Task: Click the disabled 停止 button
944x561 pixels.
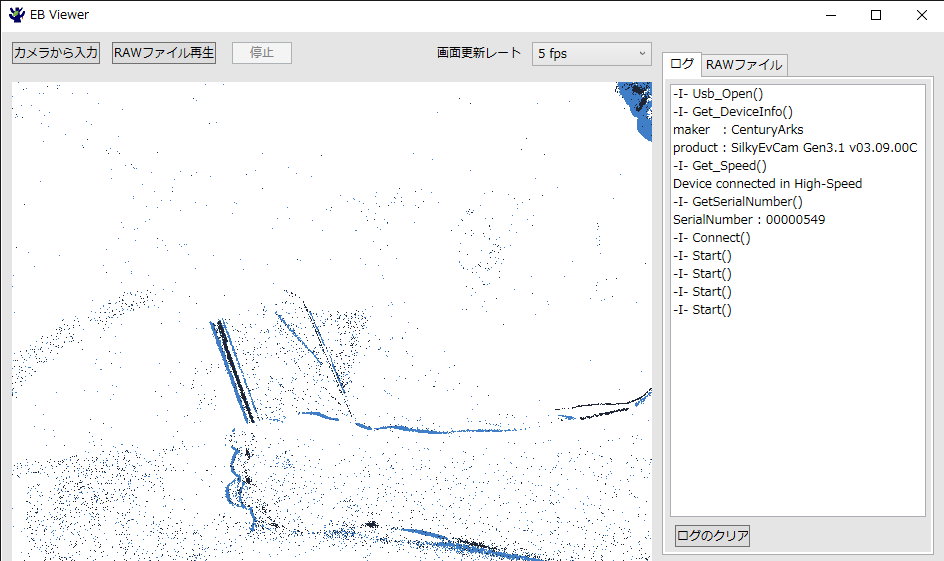Action: tap(262, 53)
